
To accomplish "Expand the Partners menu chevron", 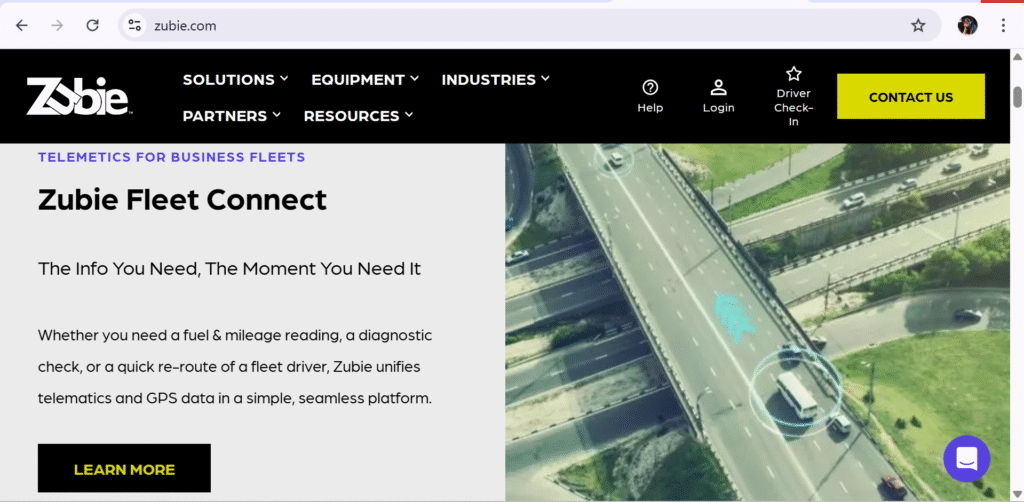I will (x=276, y=114).
